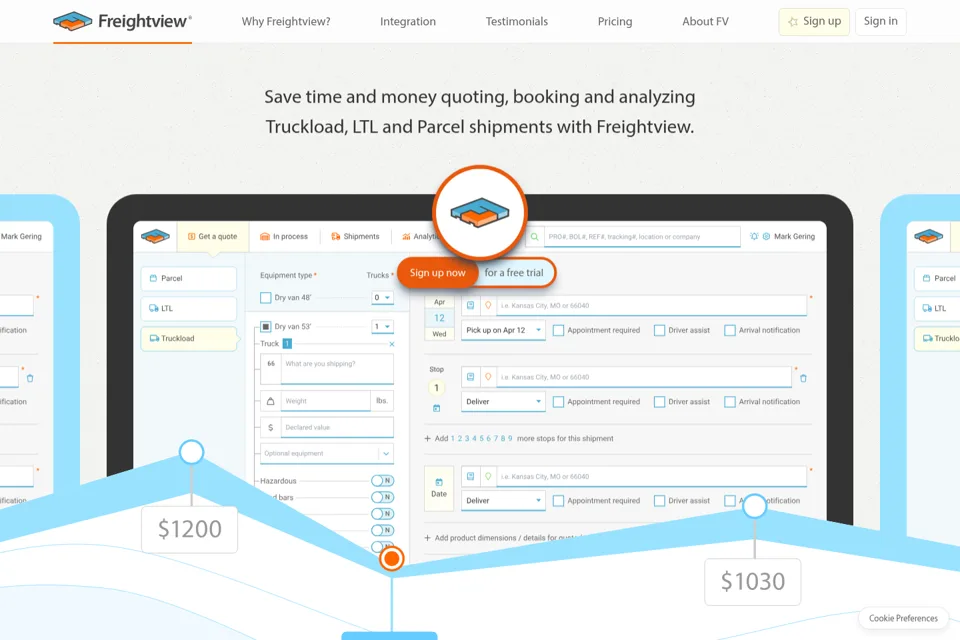Add 5 more stops via the number link
960x640 pixels.
click(481, 439)
